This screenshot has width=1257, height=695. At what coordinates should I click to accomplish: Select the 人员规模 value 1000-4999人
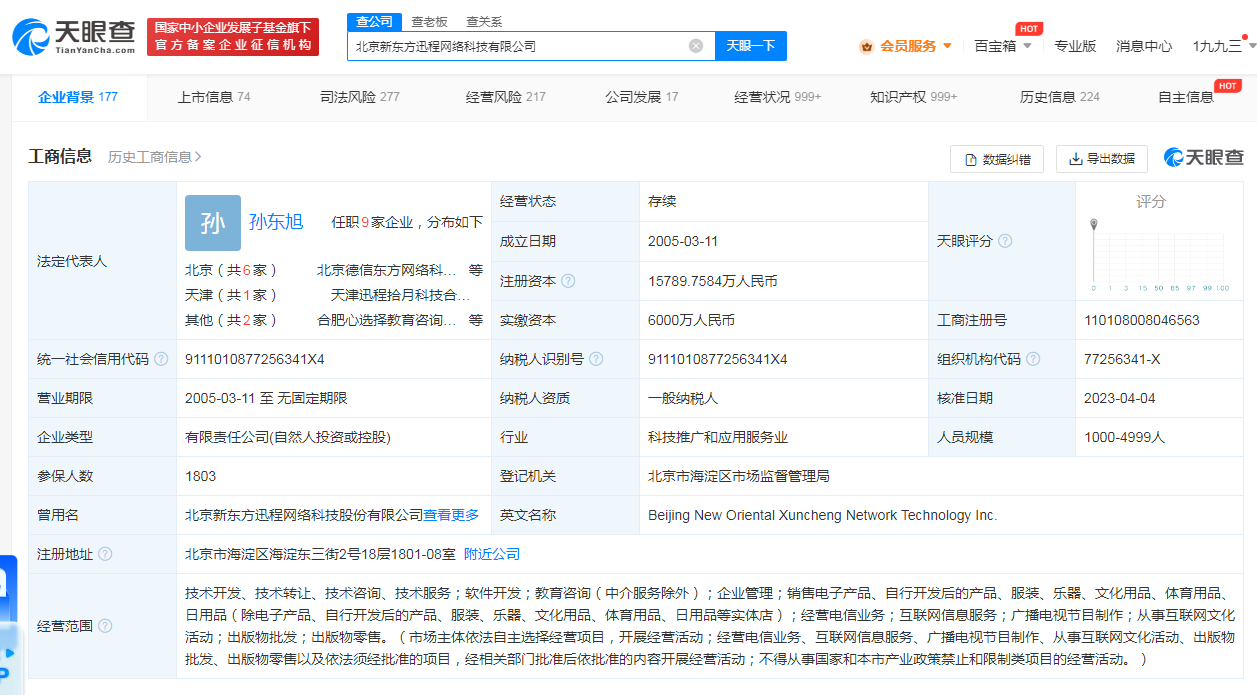pos(1125,437)
